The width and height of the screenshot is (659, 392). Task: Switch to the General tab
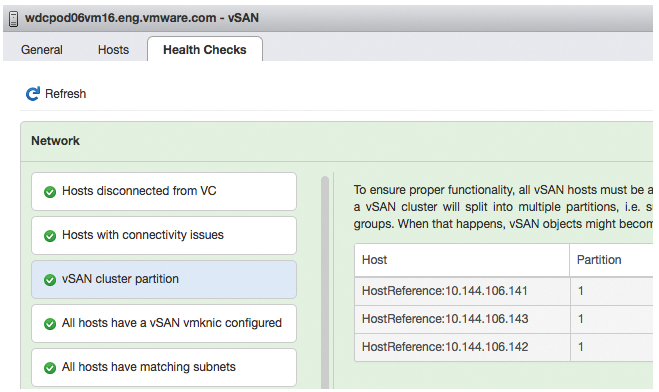[42, 50]
